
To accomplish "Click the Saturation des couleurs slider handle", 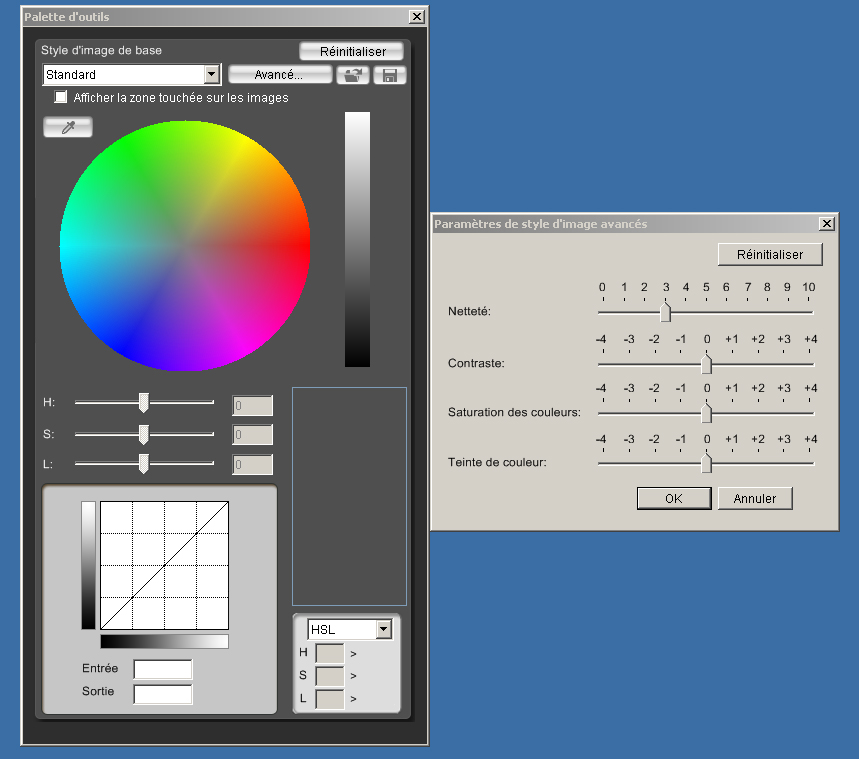I will [706, 413].
